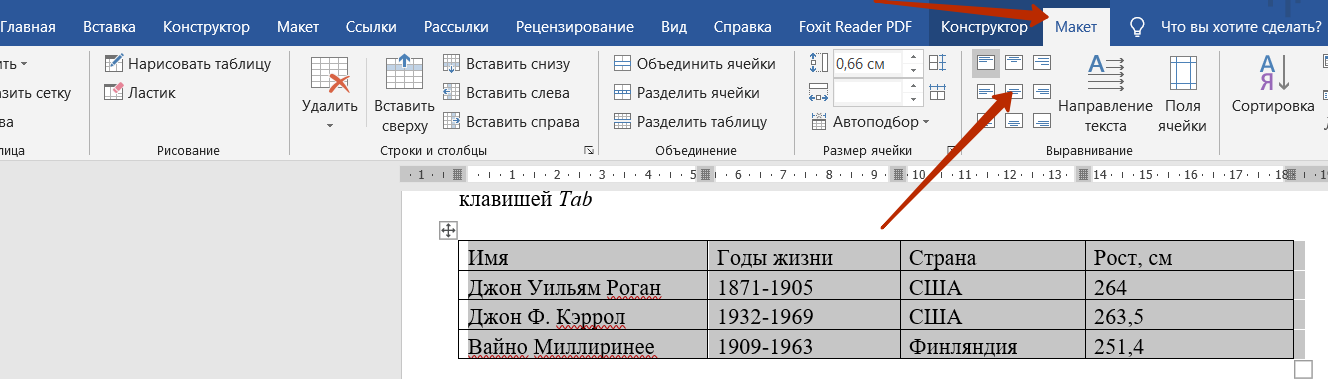Switch to the Рассылки tab
1328x379 pixels.
456,26
